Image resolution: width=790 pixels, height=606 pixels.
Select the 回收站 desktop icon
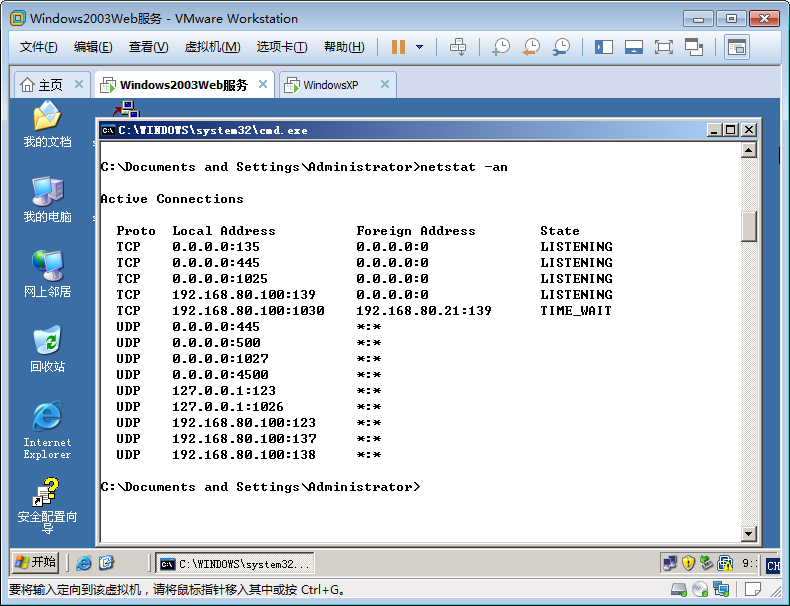click(47, 349)
